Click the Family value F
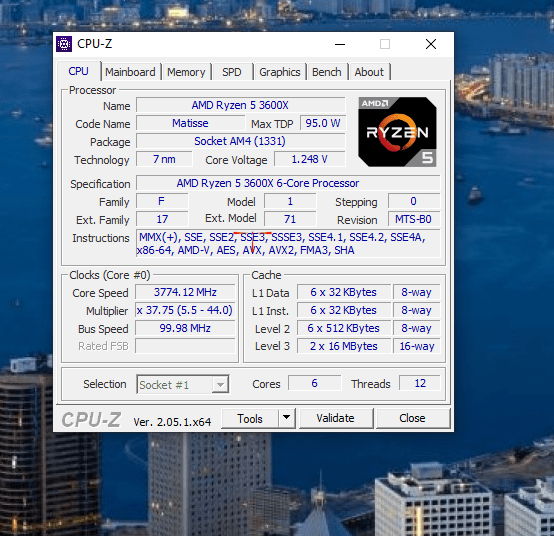This screenshot has height=536, width=554. [162, 201]
